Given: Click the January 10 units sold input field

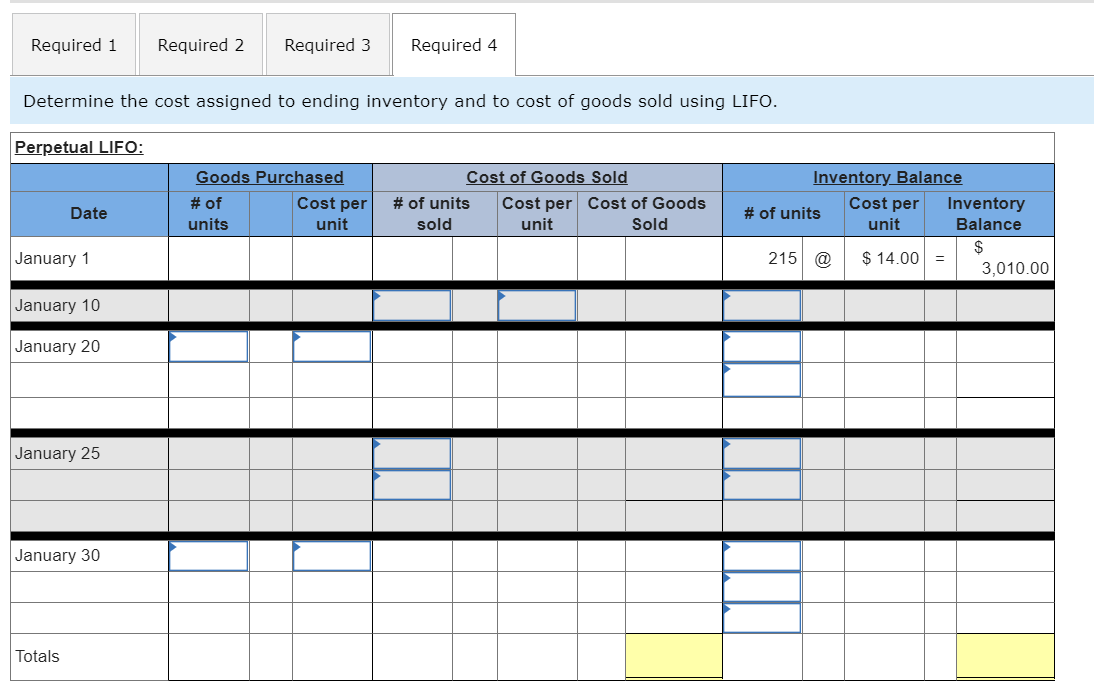Looking at the screenshot, I should click(412, 306).
